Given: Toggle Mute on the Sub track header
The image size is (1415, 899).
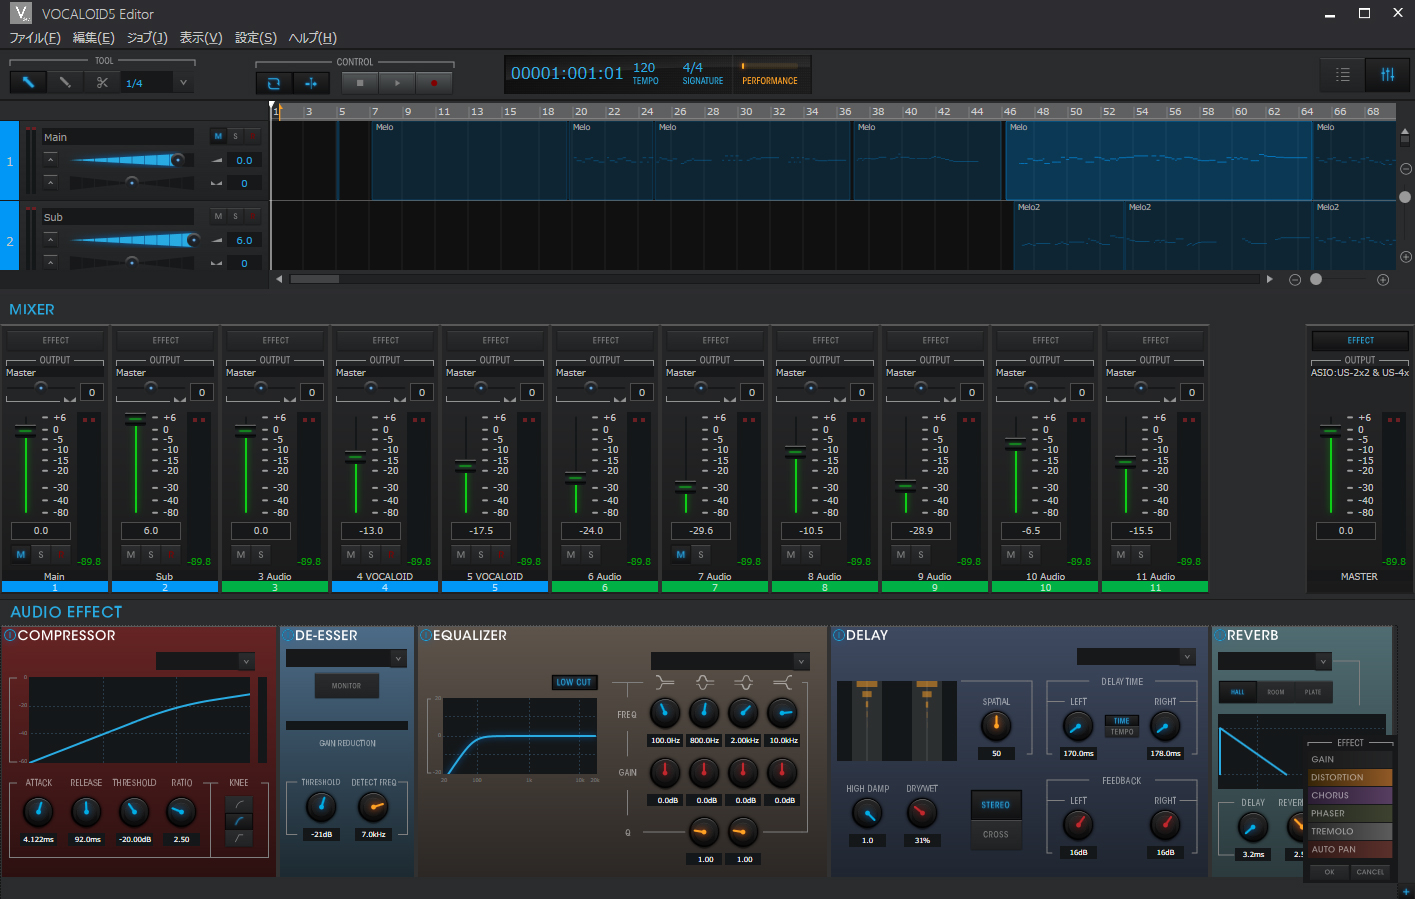Looking at the screenshot, I should point(218,216).
